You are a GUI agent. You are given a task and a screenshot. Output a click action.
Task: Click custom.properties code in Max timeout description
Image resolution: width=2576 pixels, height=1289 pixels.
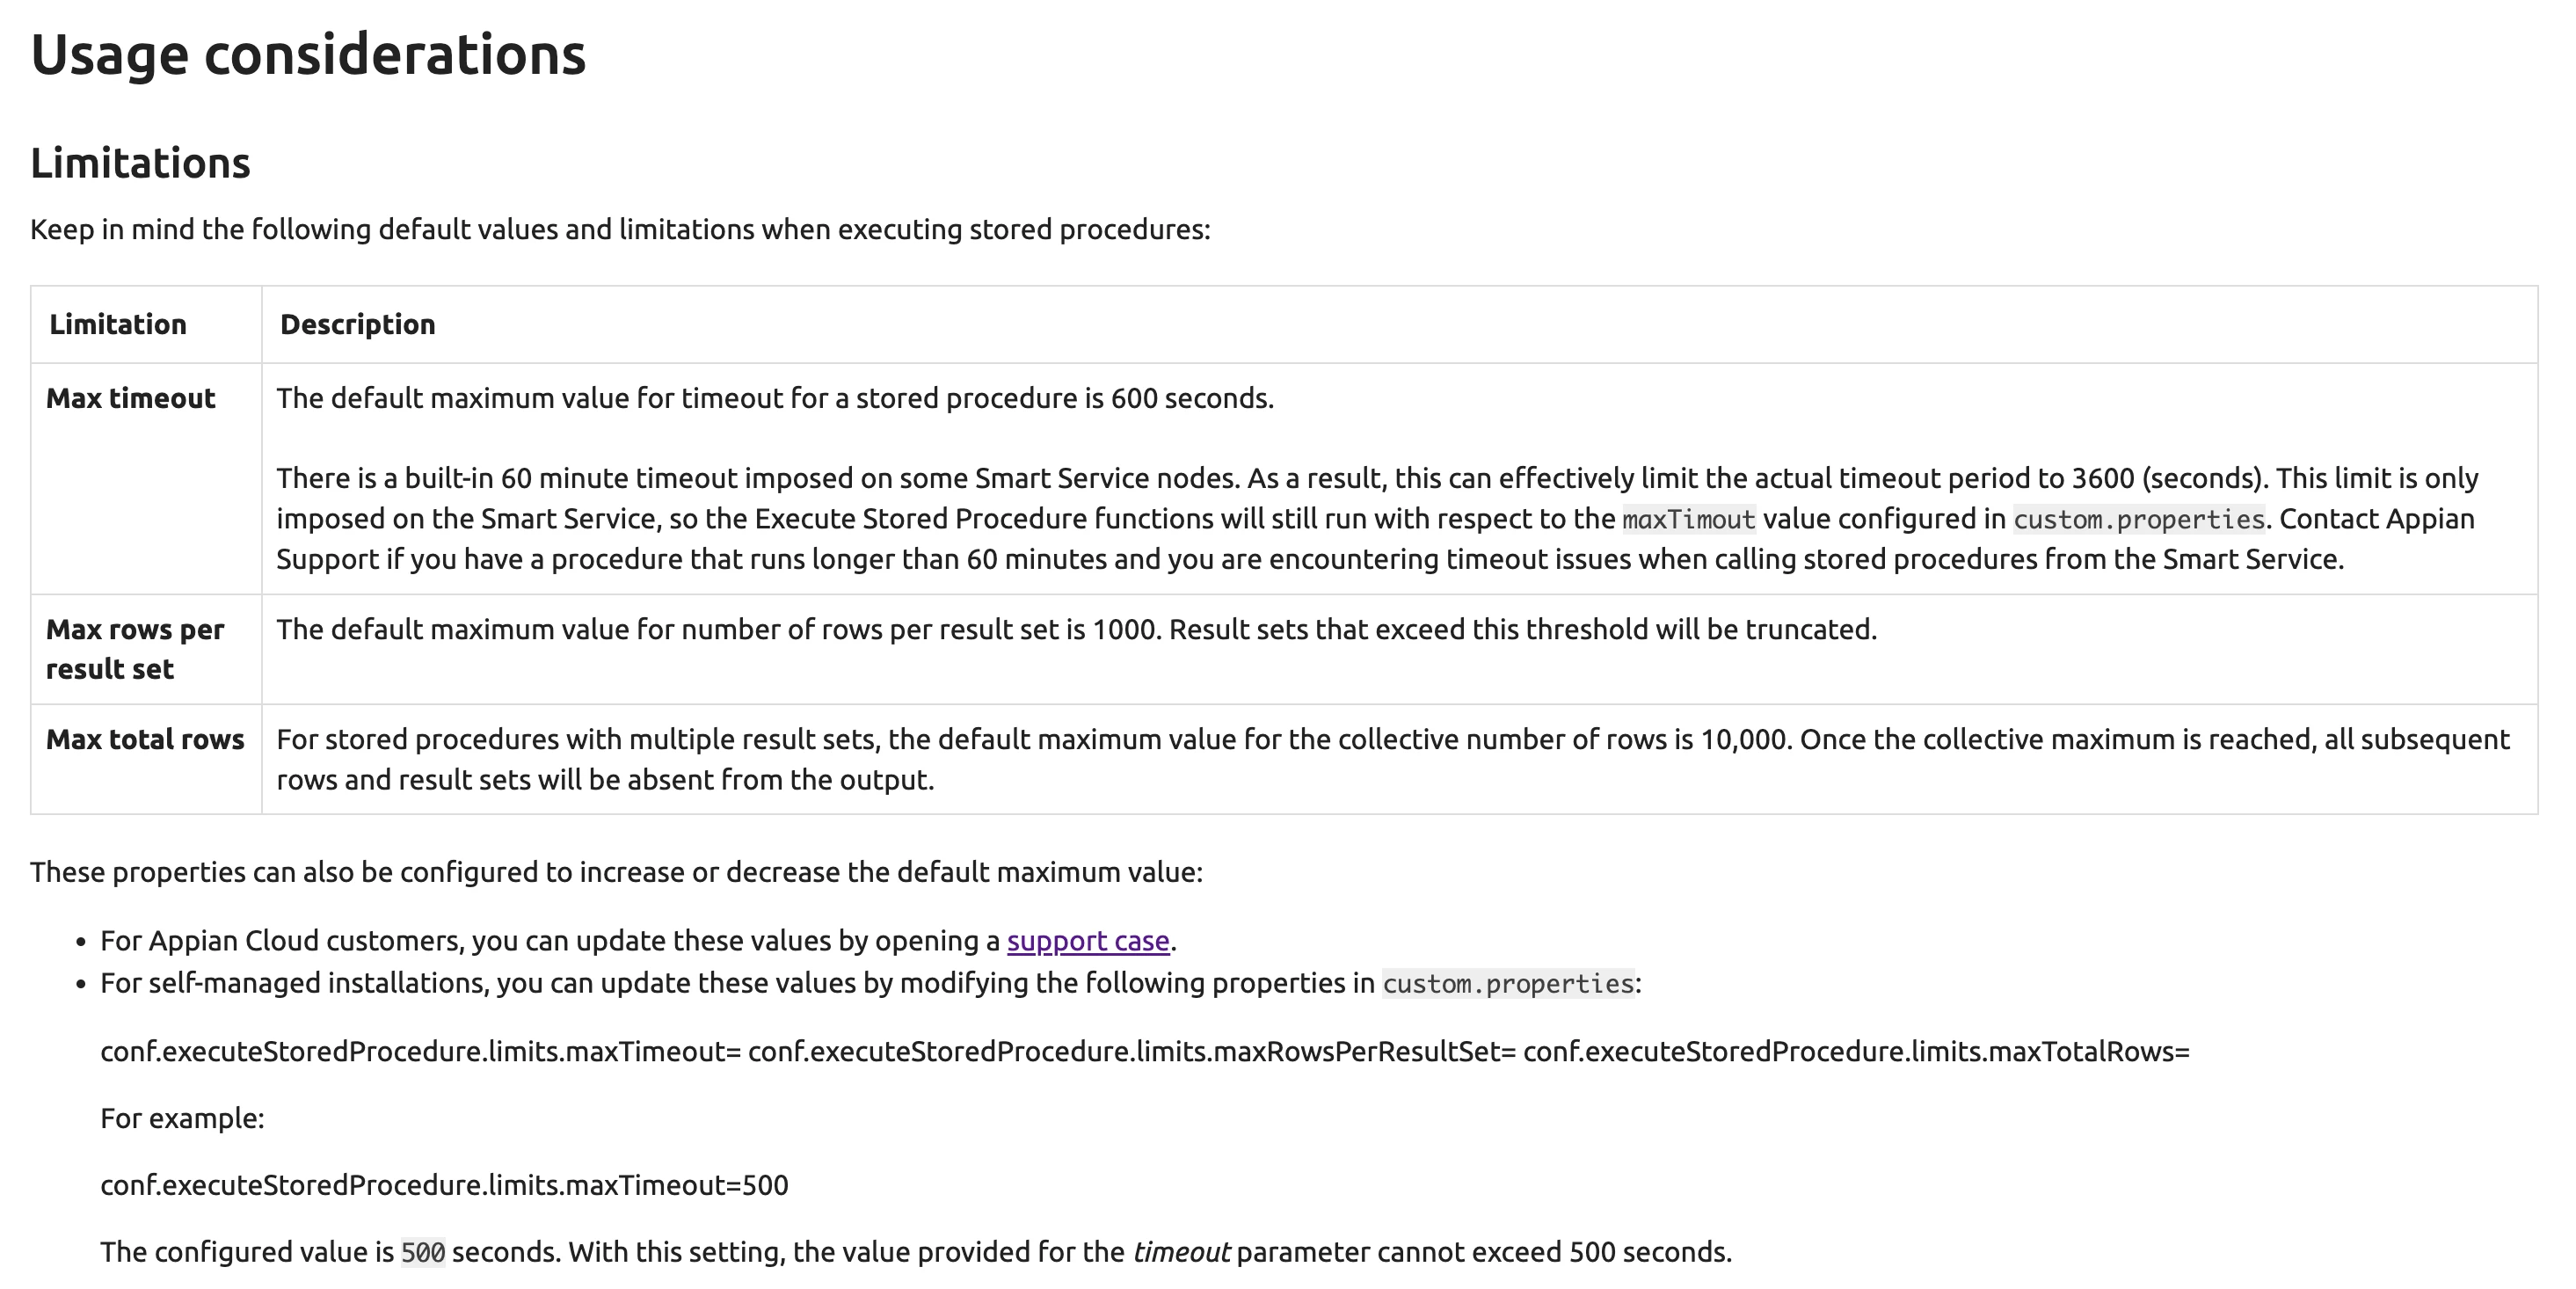coord(2139,519)
